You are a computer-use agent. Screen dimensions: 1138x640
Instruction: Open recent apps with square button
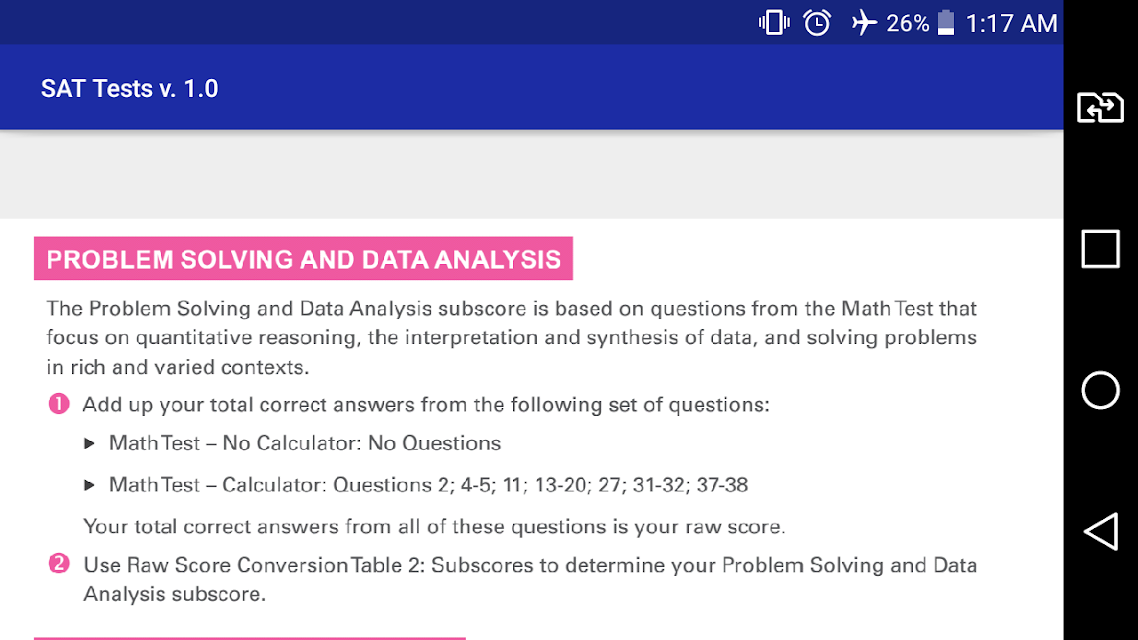(1100, 249)
